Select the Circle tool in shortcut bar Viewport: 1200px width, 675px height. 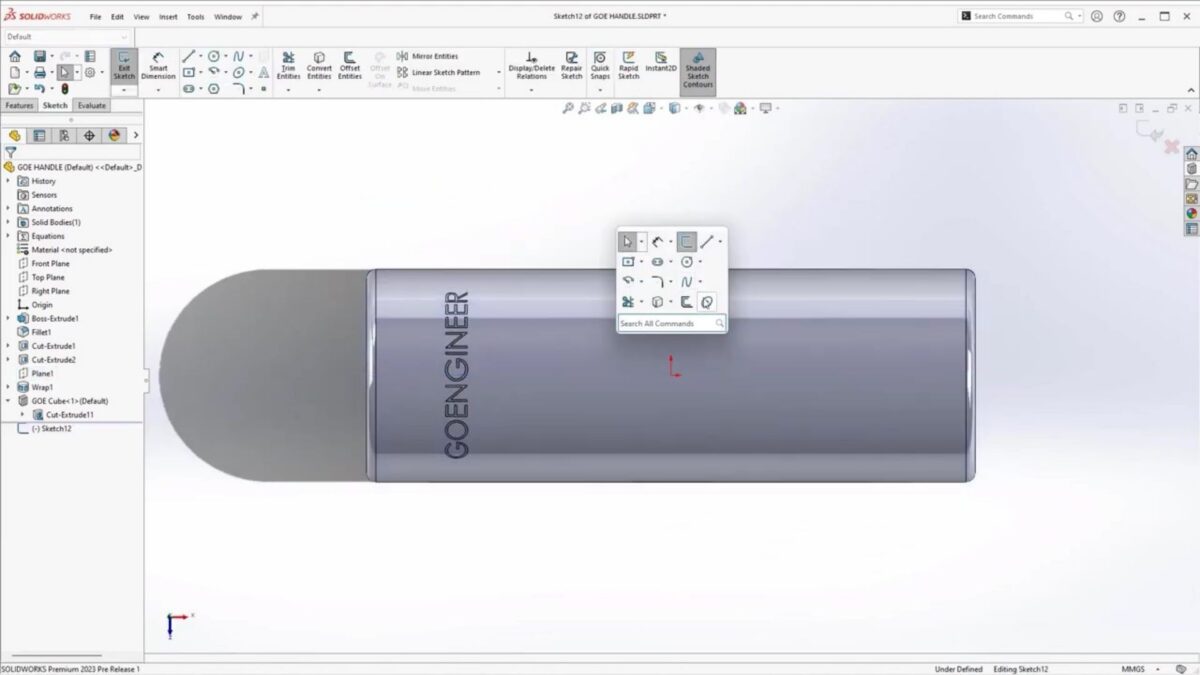(x=687, y=262)
